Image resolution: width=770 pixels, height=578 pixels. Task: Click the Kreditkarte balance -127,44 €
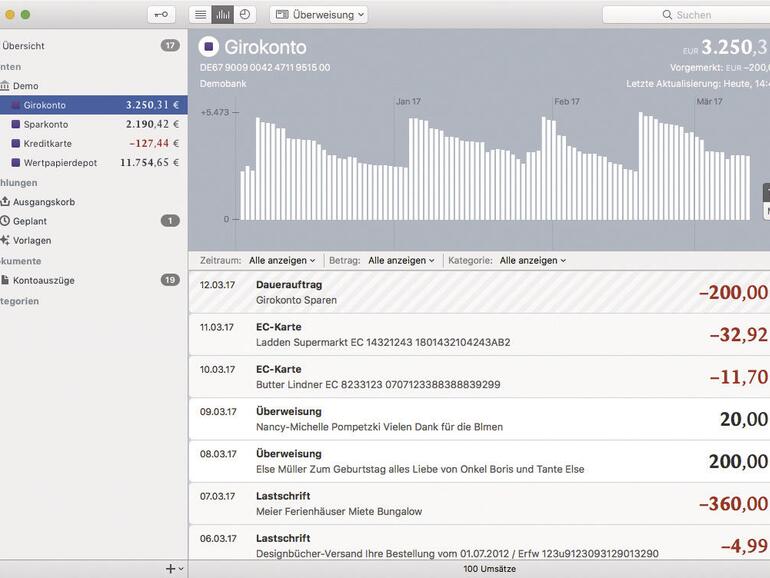pos(154,143)
